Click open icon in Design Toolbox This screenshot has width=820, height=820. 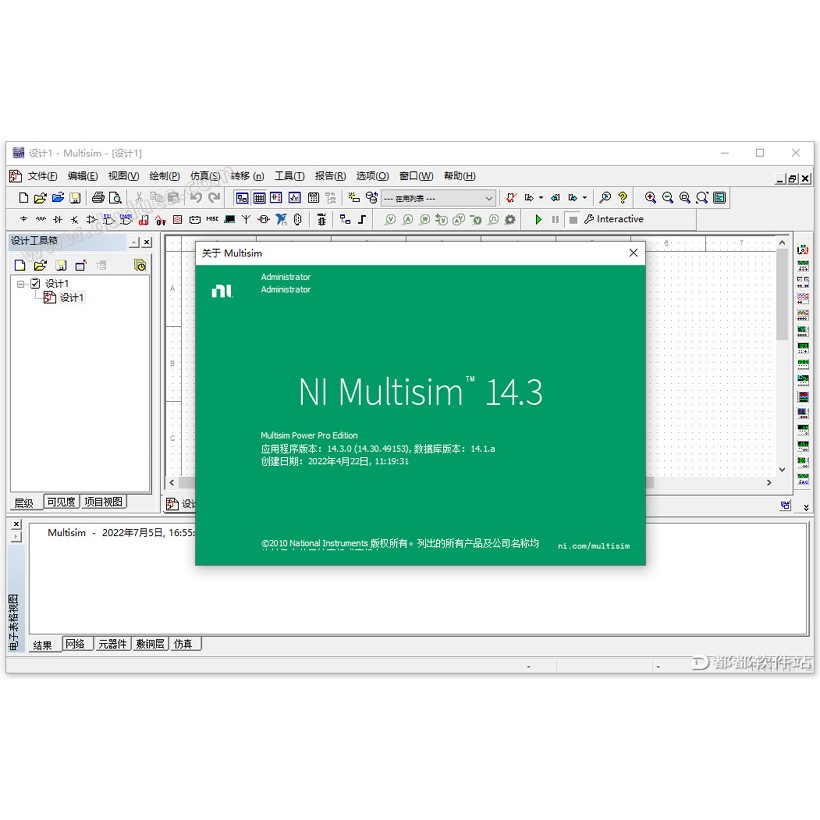40,265
